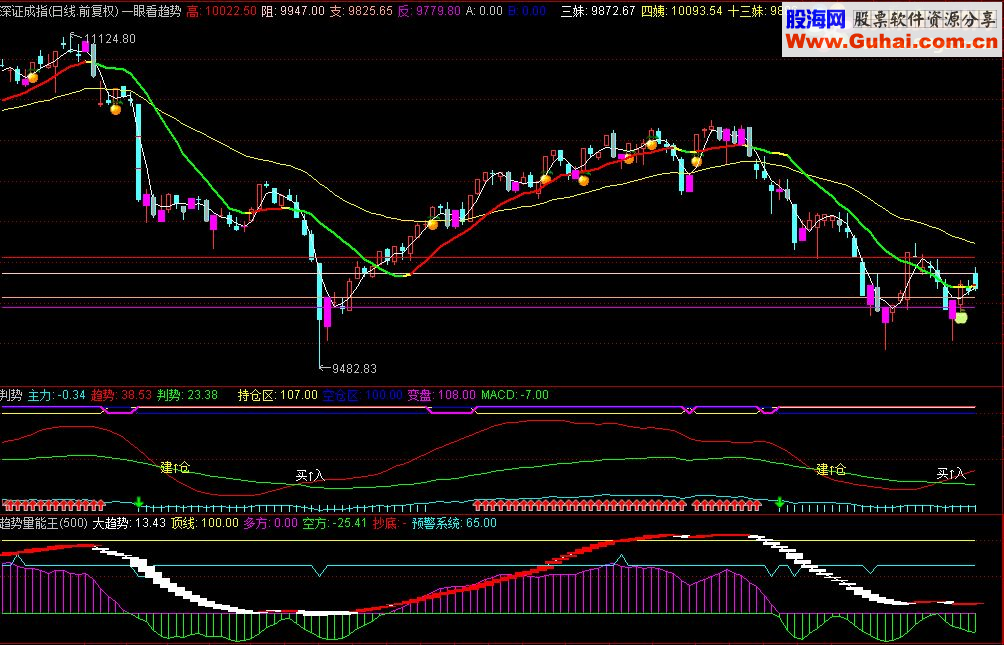Select the 持仓区: 107.00 readout

point(278,395)
